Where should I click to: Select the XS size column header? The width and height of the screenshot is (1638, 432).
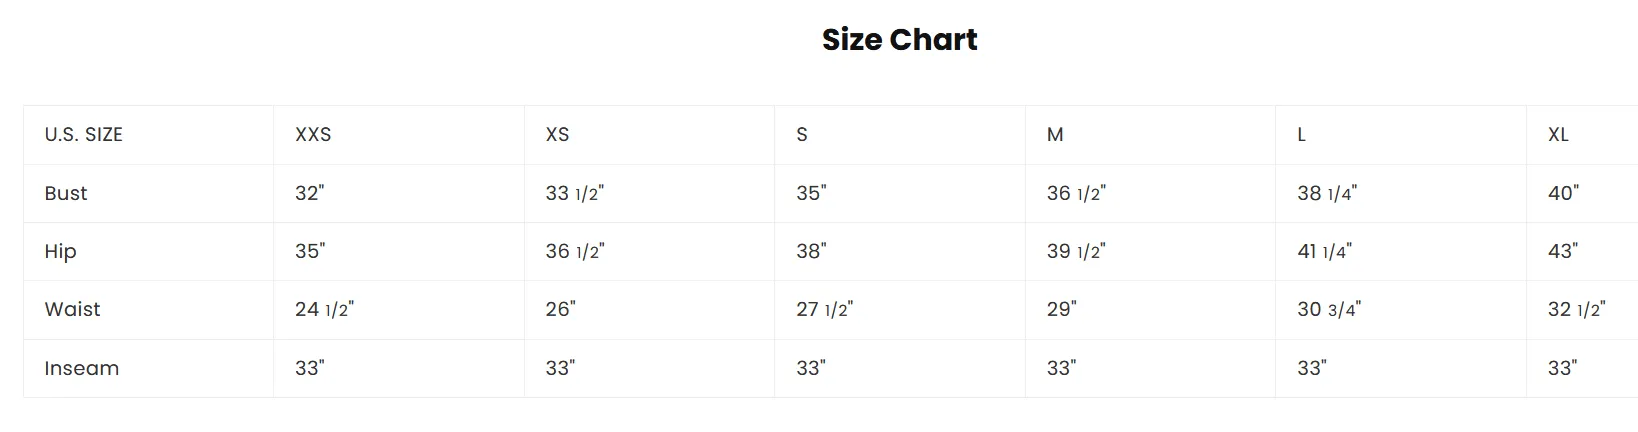tap(557, 135)
